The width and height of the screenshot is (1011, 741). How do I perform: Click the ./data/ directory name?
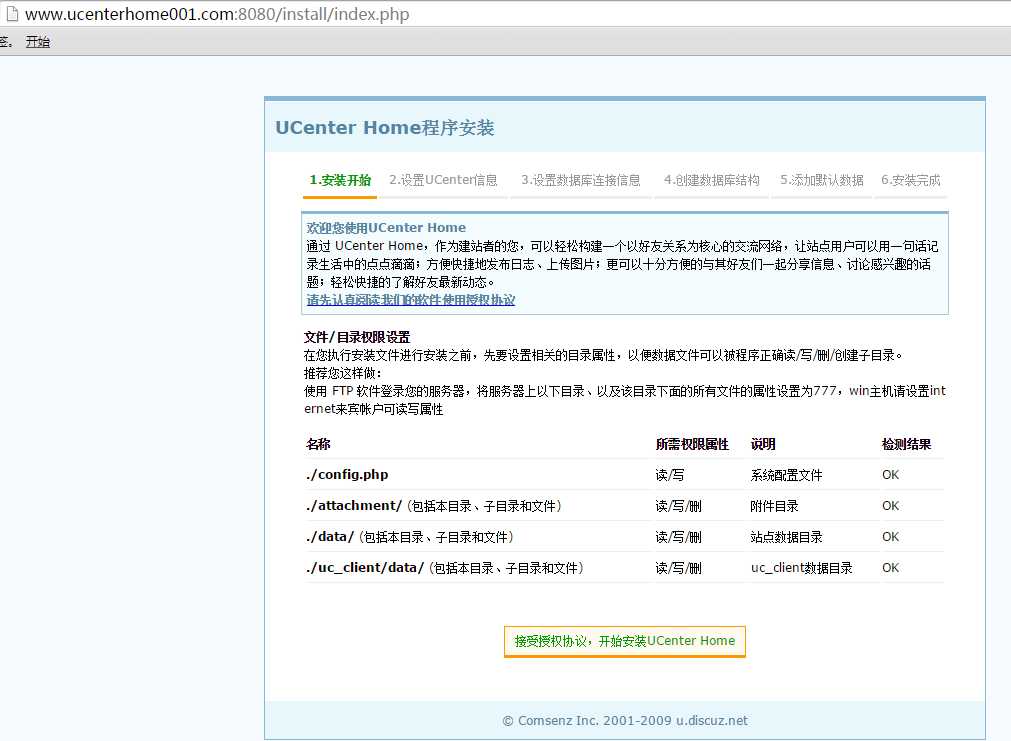tap(330, 537)
